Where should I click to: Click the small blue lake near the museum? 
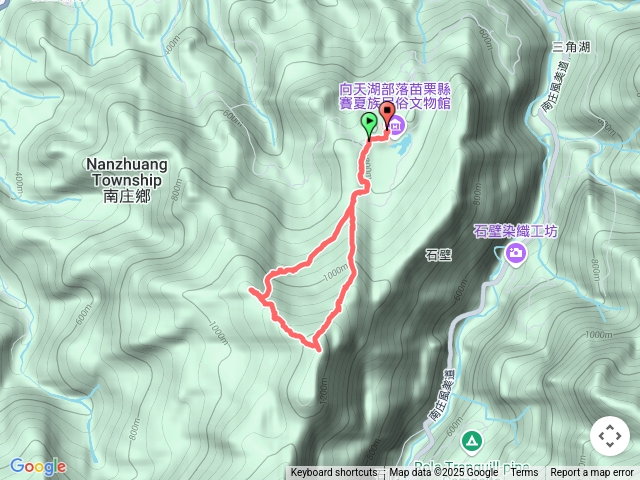coord(400,145)
